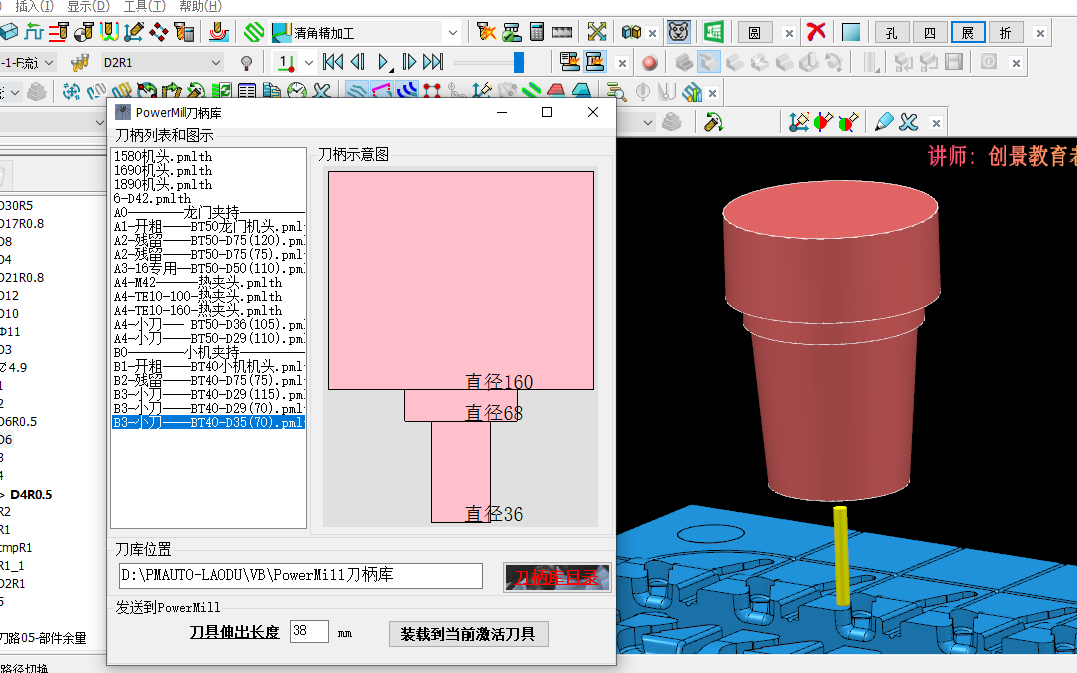Viewport: 1077px width, 673px height.
Task: Click the 折 button
Action: (1006, 33)
